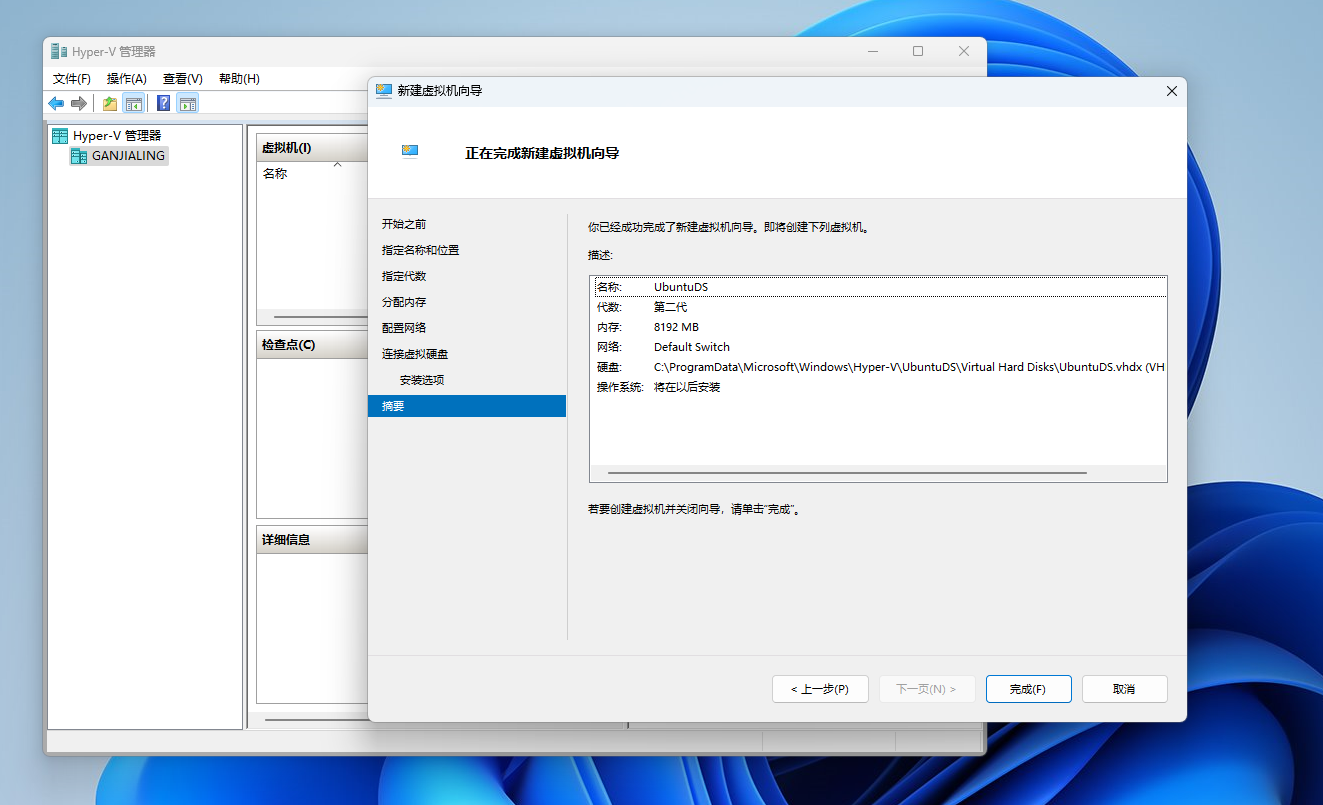The image size is (1323, 805).
Task: Open the 查看(V) menu
Action: coord(183,79)
